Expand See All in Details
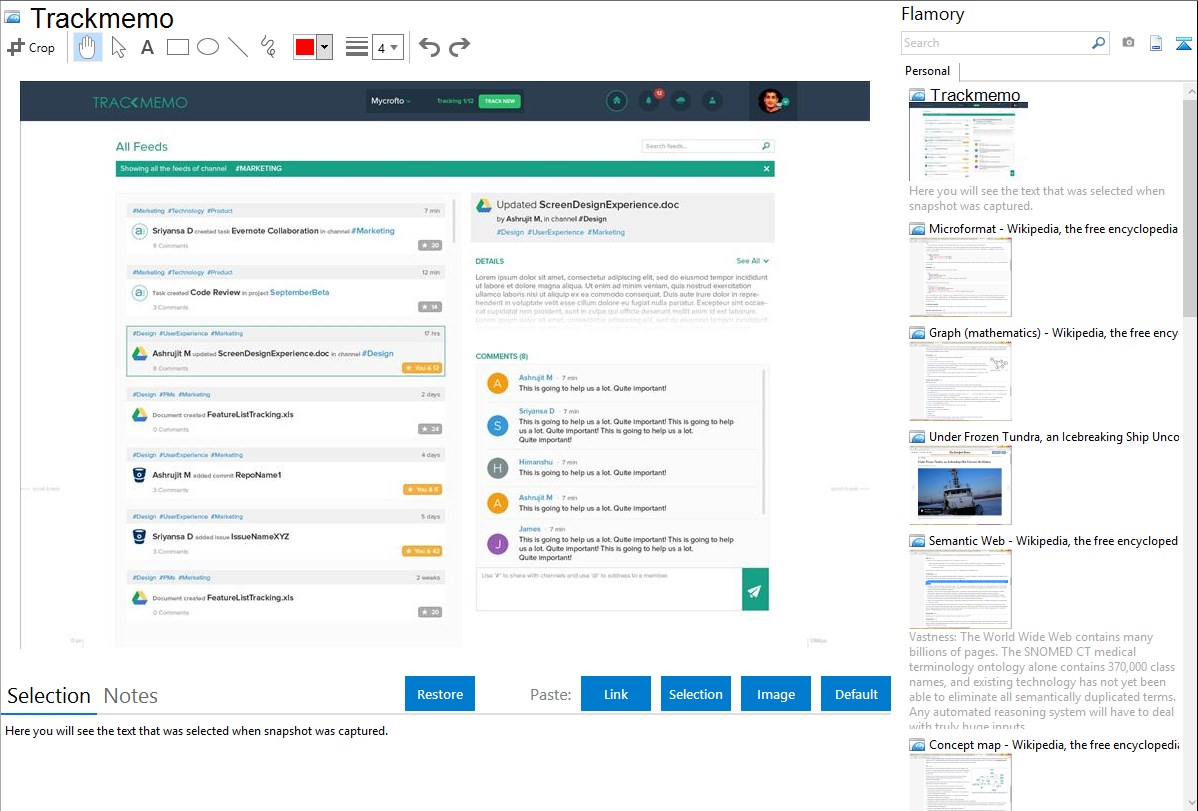1198x811 pixels. click(x=753, y=261)
